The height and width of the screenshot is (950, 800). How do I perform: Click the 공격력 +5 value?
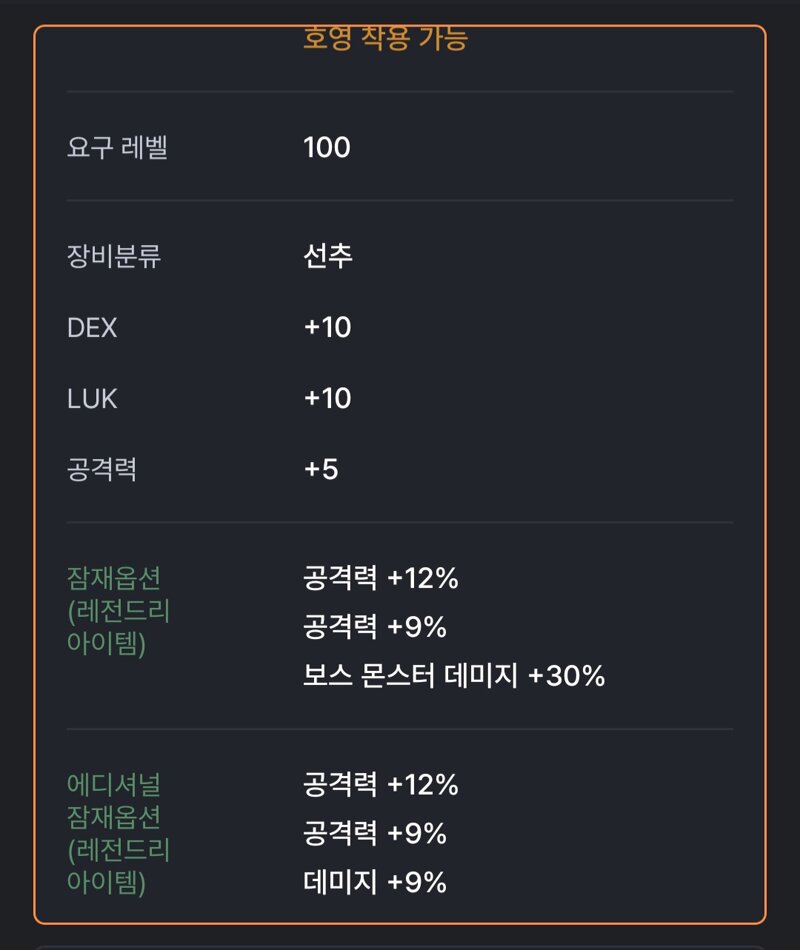[321, 469]
